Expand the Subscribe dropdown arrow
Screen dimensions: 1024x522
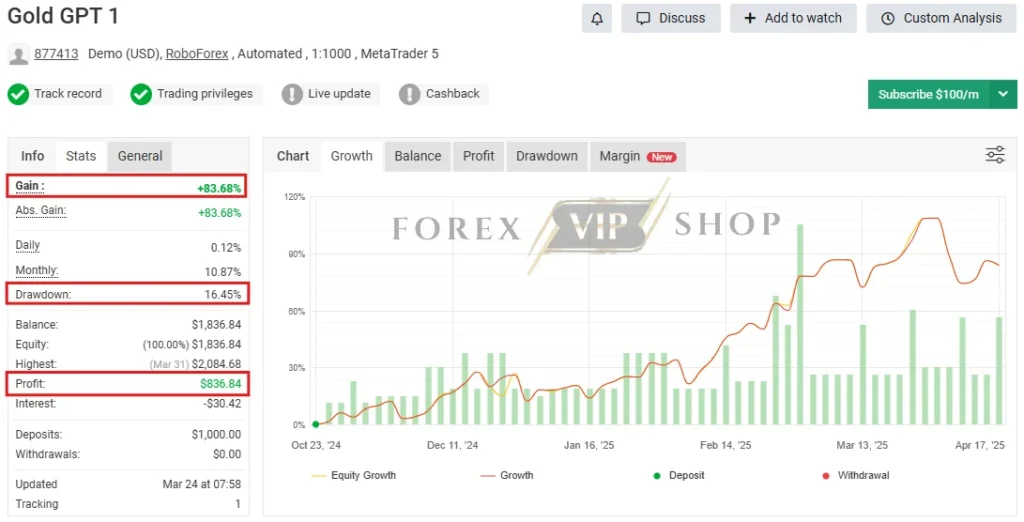click(1003, 94)
